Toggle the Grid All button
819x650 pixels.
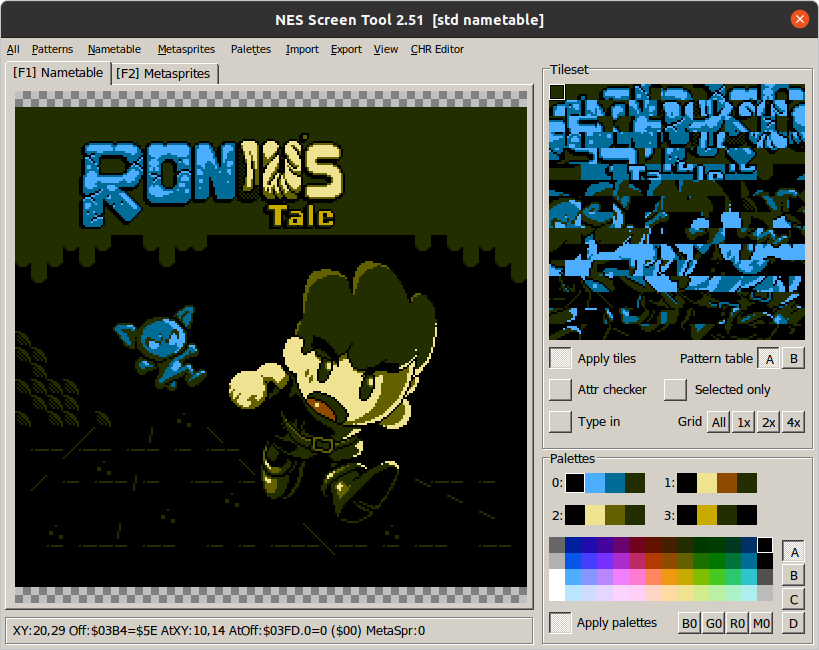719,422
